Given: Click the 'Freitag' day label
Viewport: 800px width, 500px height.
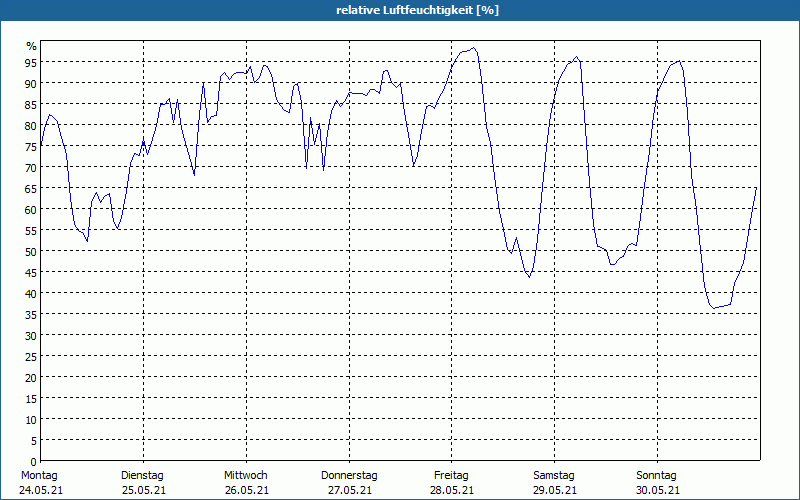Looking at the screenshot, I should (451, 476).
